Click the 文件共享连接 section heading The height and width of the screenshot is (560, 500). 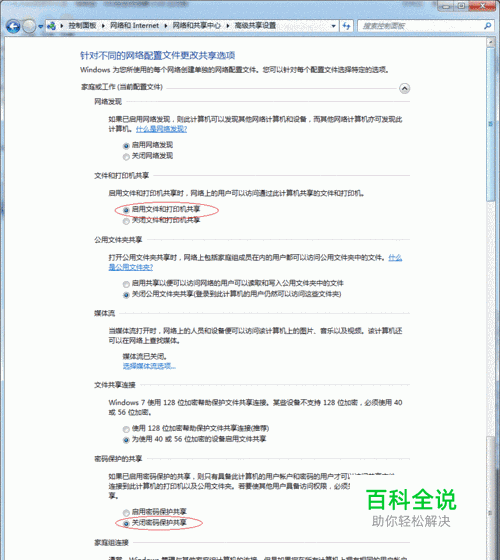115,385
